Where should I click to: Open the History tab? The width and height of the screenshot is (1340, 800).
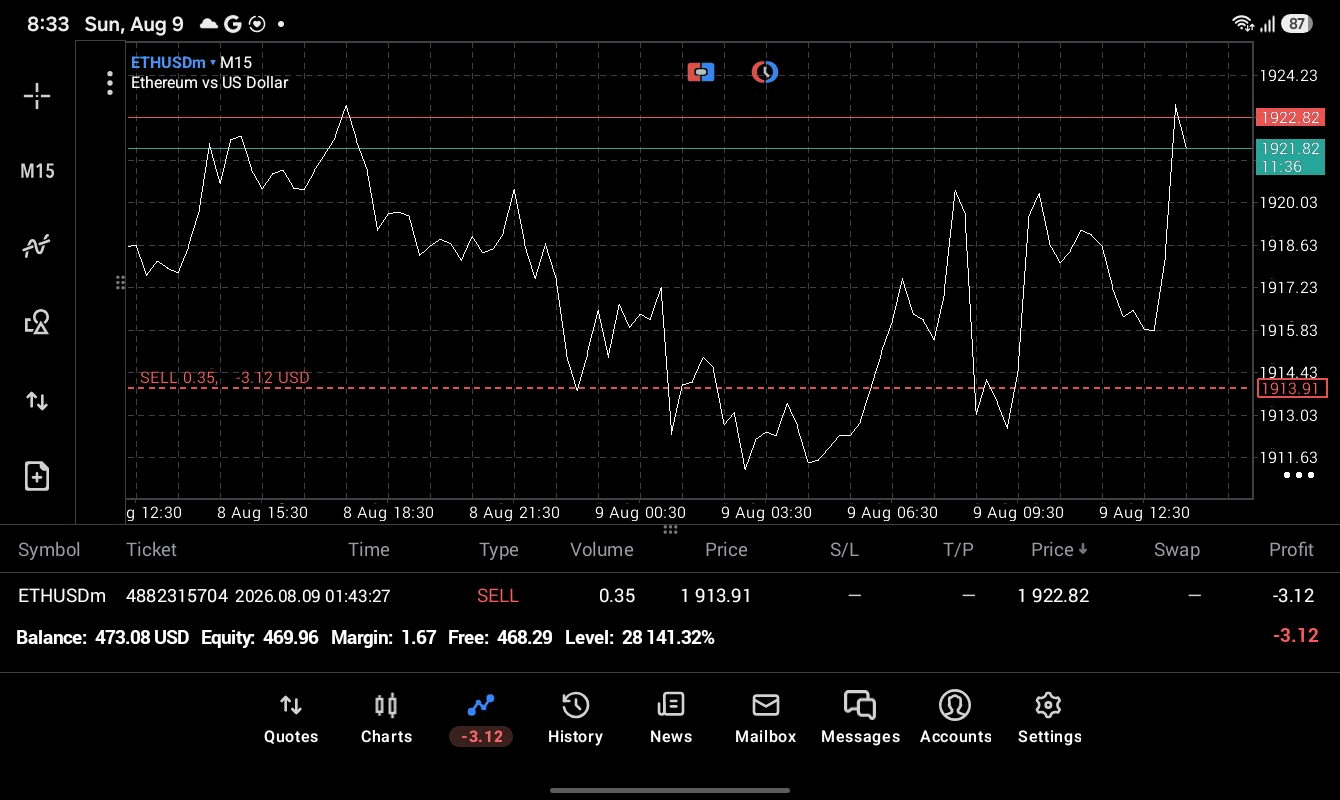pyautogui.click(x=575, y=719)
